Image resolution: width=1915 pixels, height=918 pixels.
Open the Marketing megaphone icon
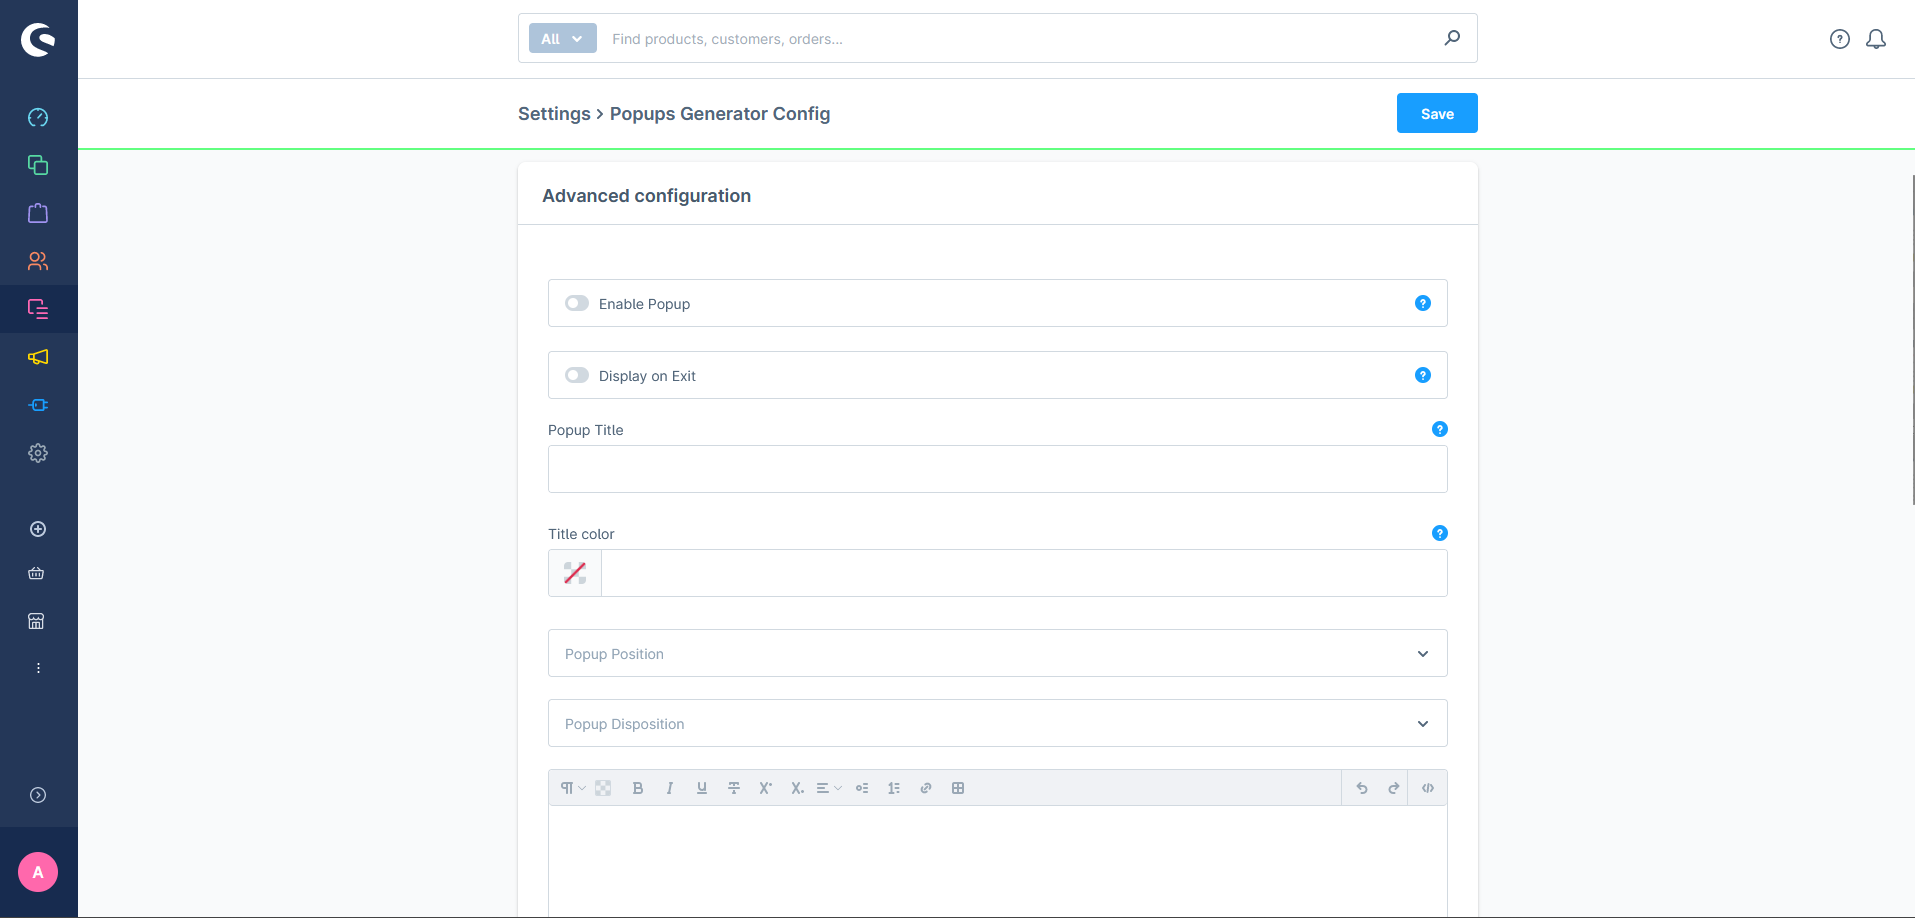pos(38,357)
